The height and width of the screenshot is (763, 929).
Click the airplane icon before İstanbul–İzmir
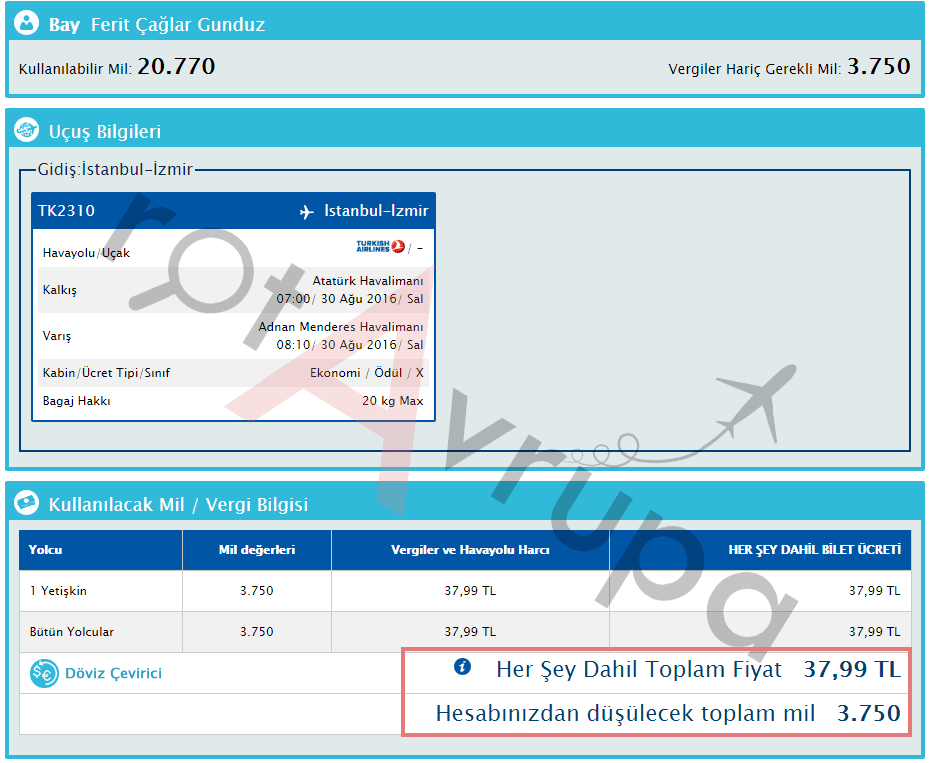307,212
